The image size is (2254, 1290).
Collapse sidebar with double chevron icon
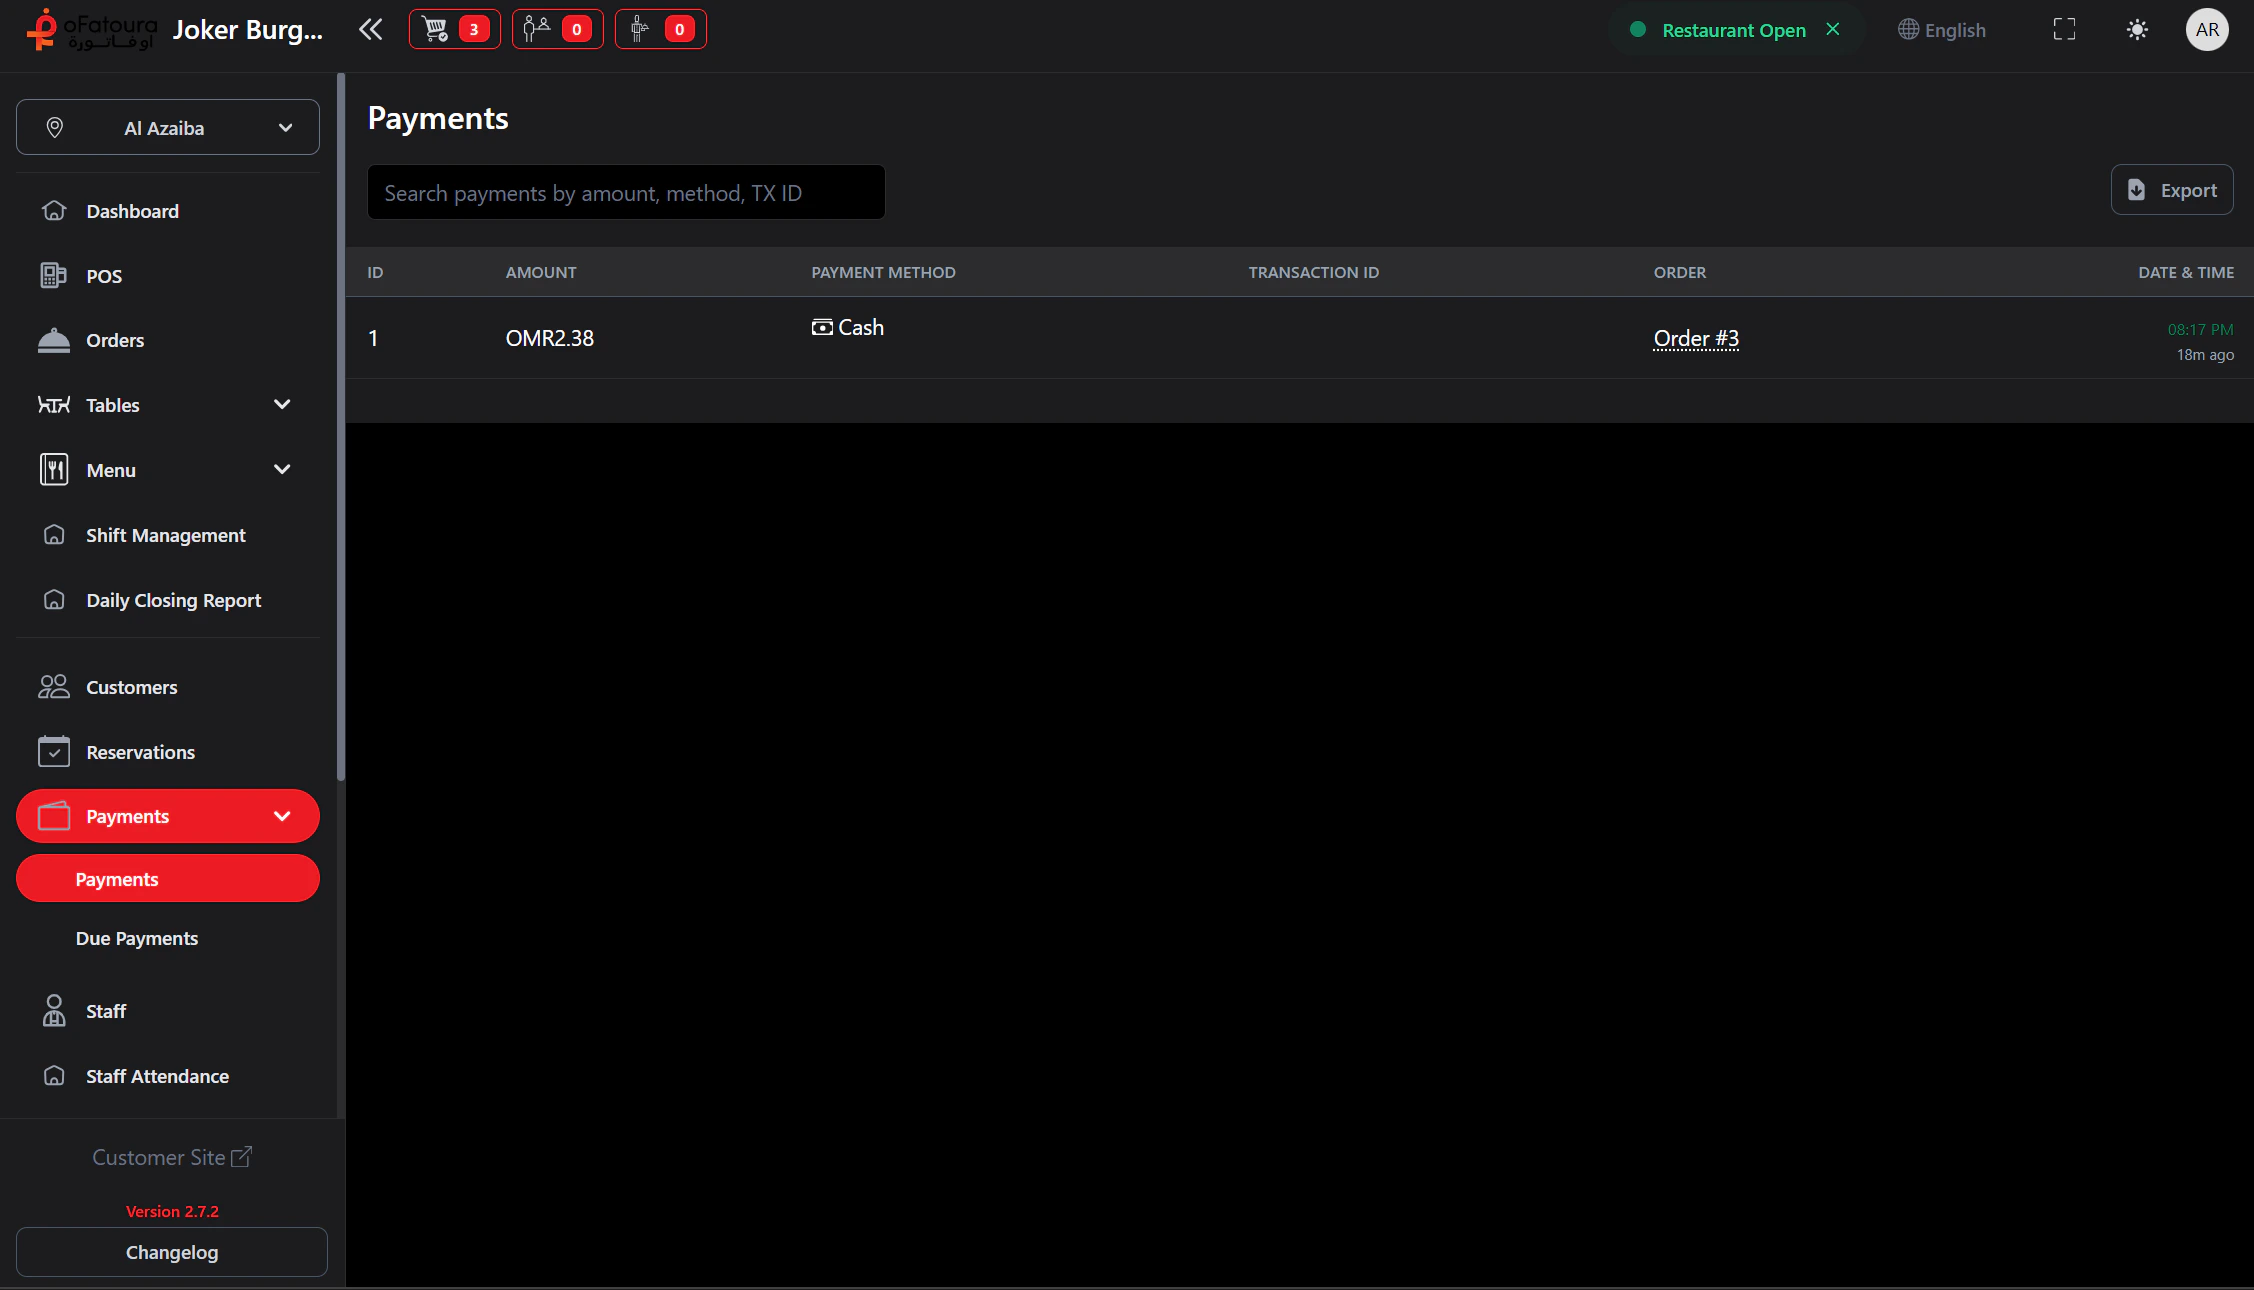[x=370, y=29]
